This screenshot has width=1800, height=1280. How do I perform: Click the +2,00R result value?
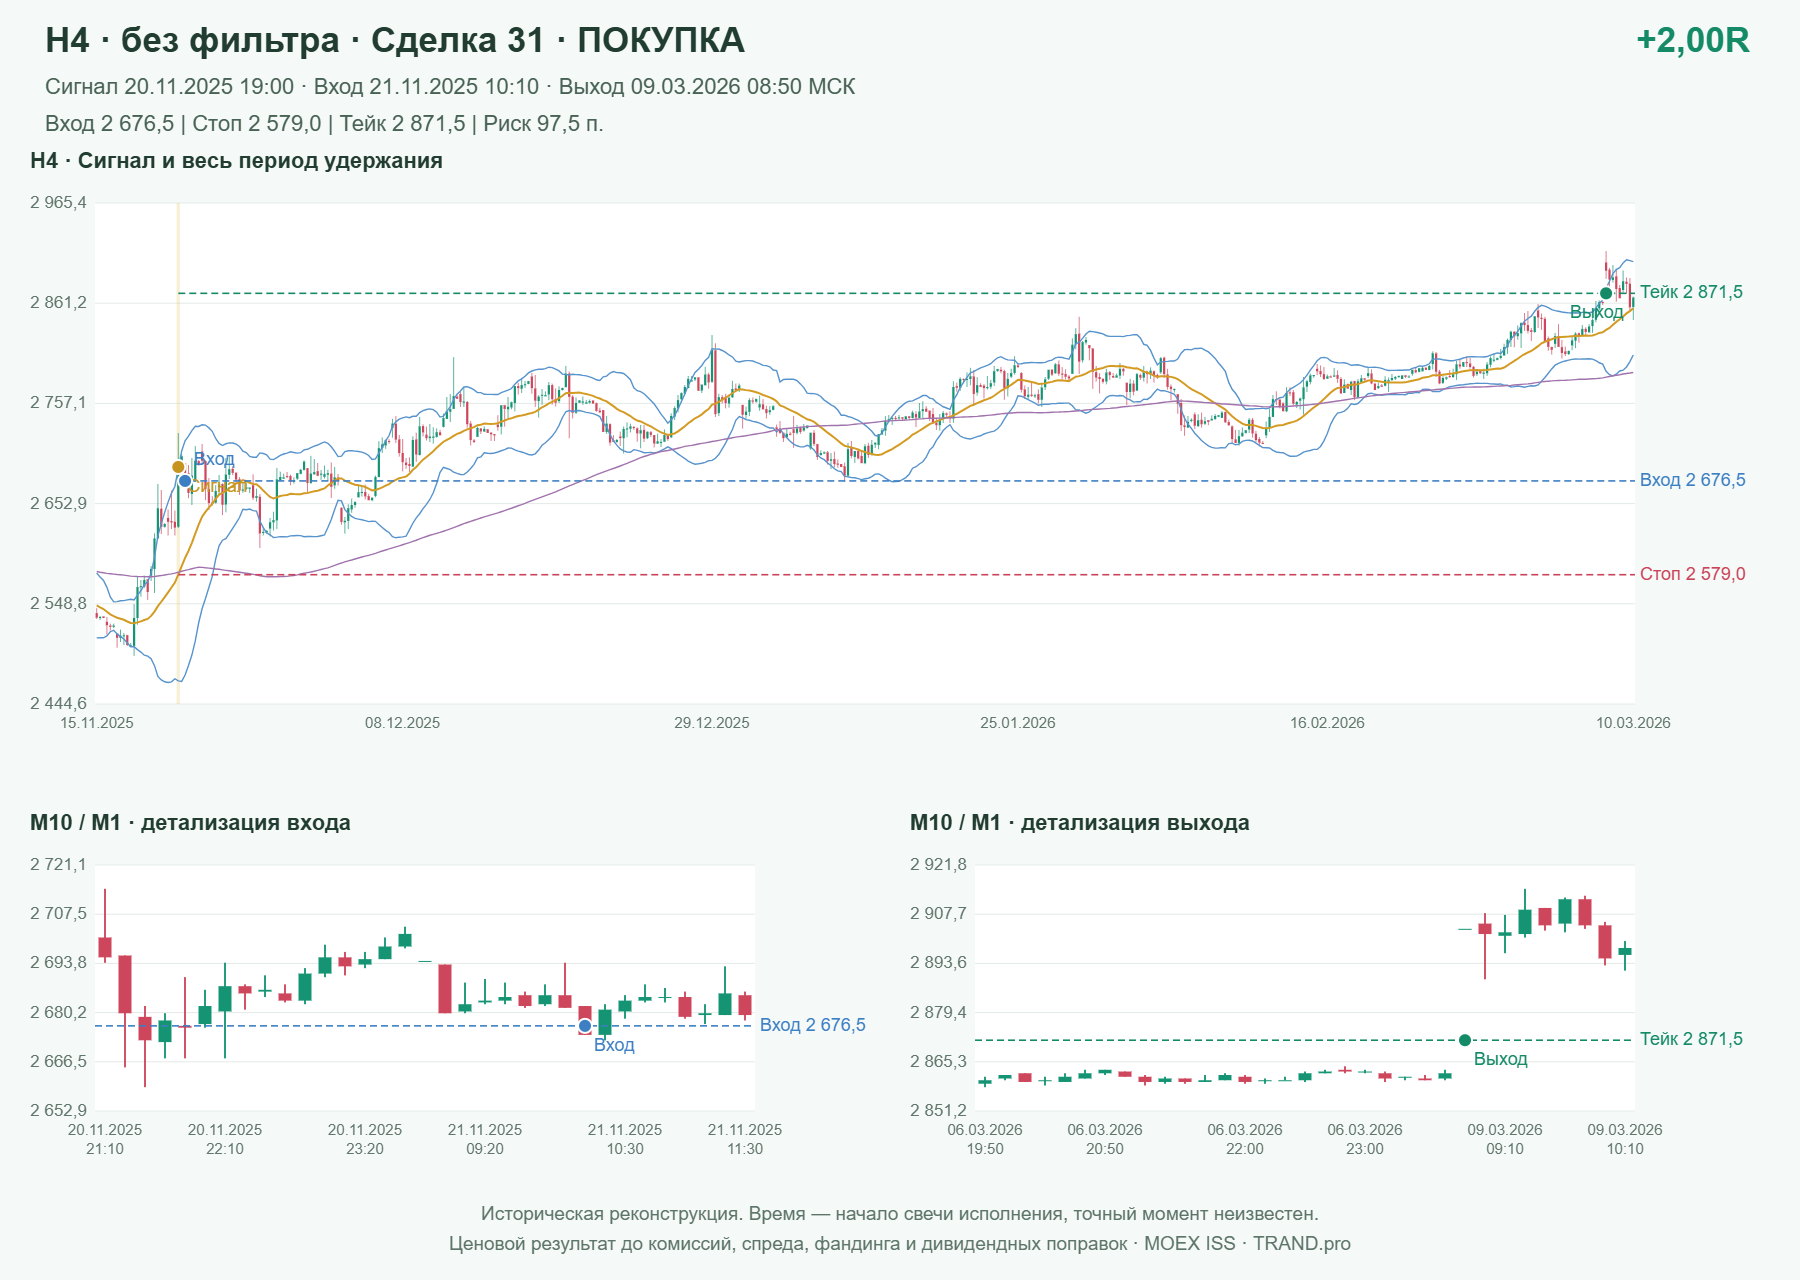pos(1693,40)
